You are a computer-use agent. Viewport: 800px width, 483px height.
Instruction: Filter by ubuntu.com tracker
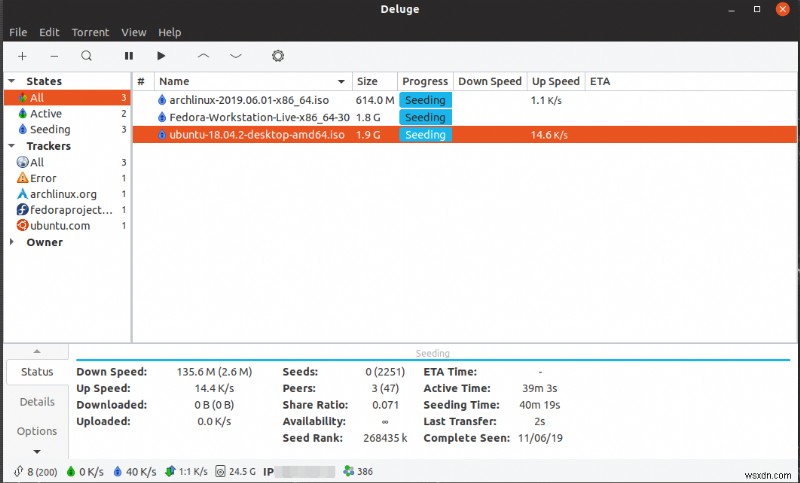(66, 225)
